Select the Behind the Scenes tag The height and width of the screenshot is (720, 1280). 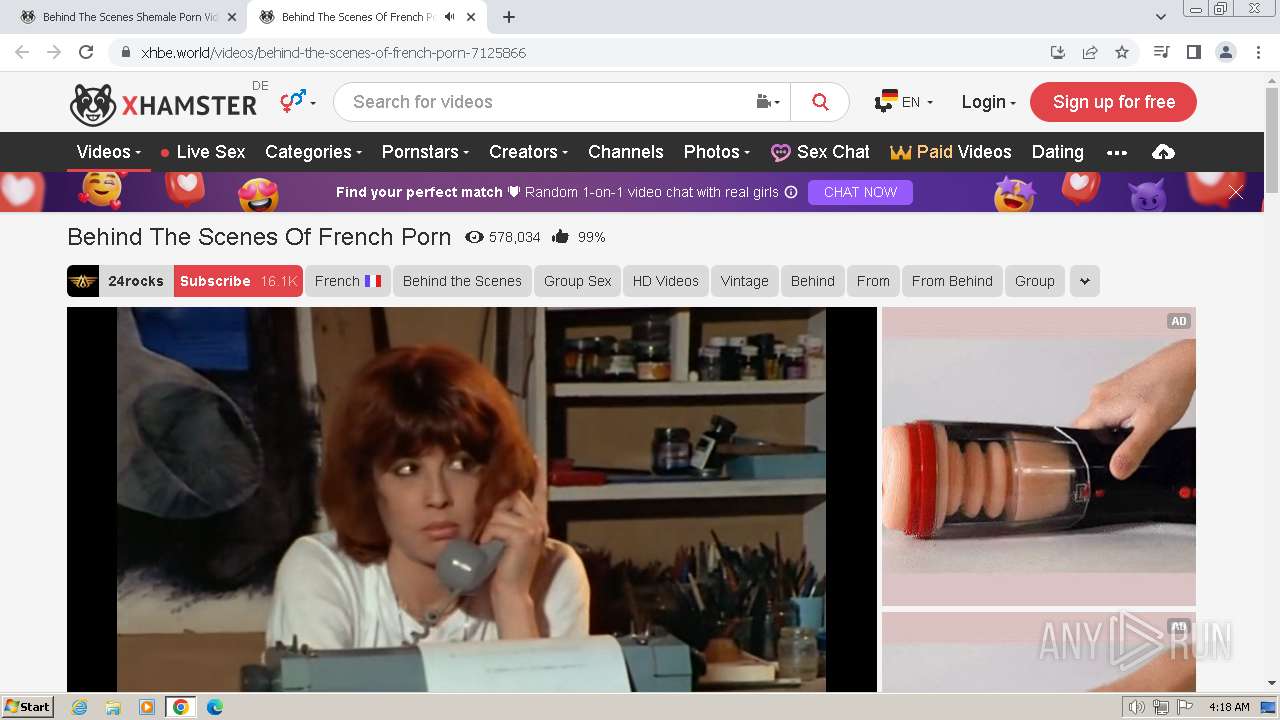point(462,281)
